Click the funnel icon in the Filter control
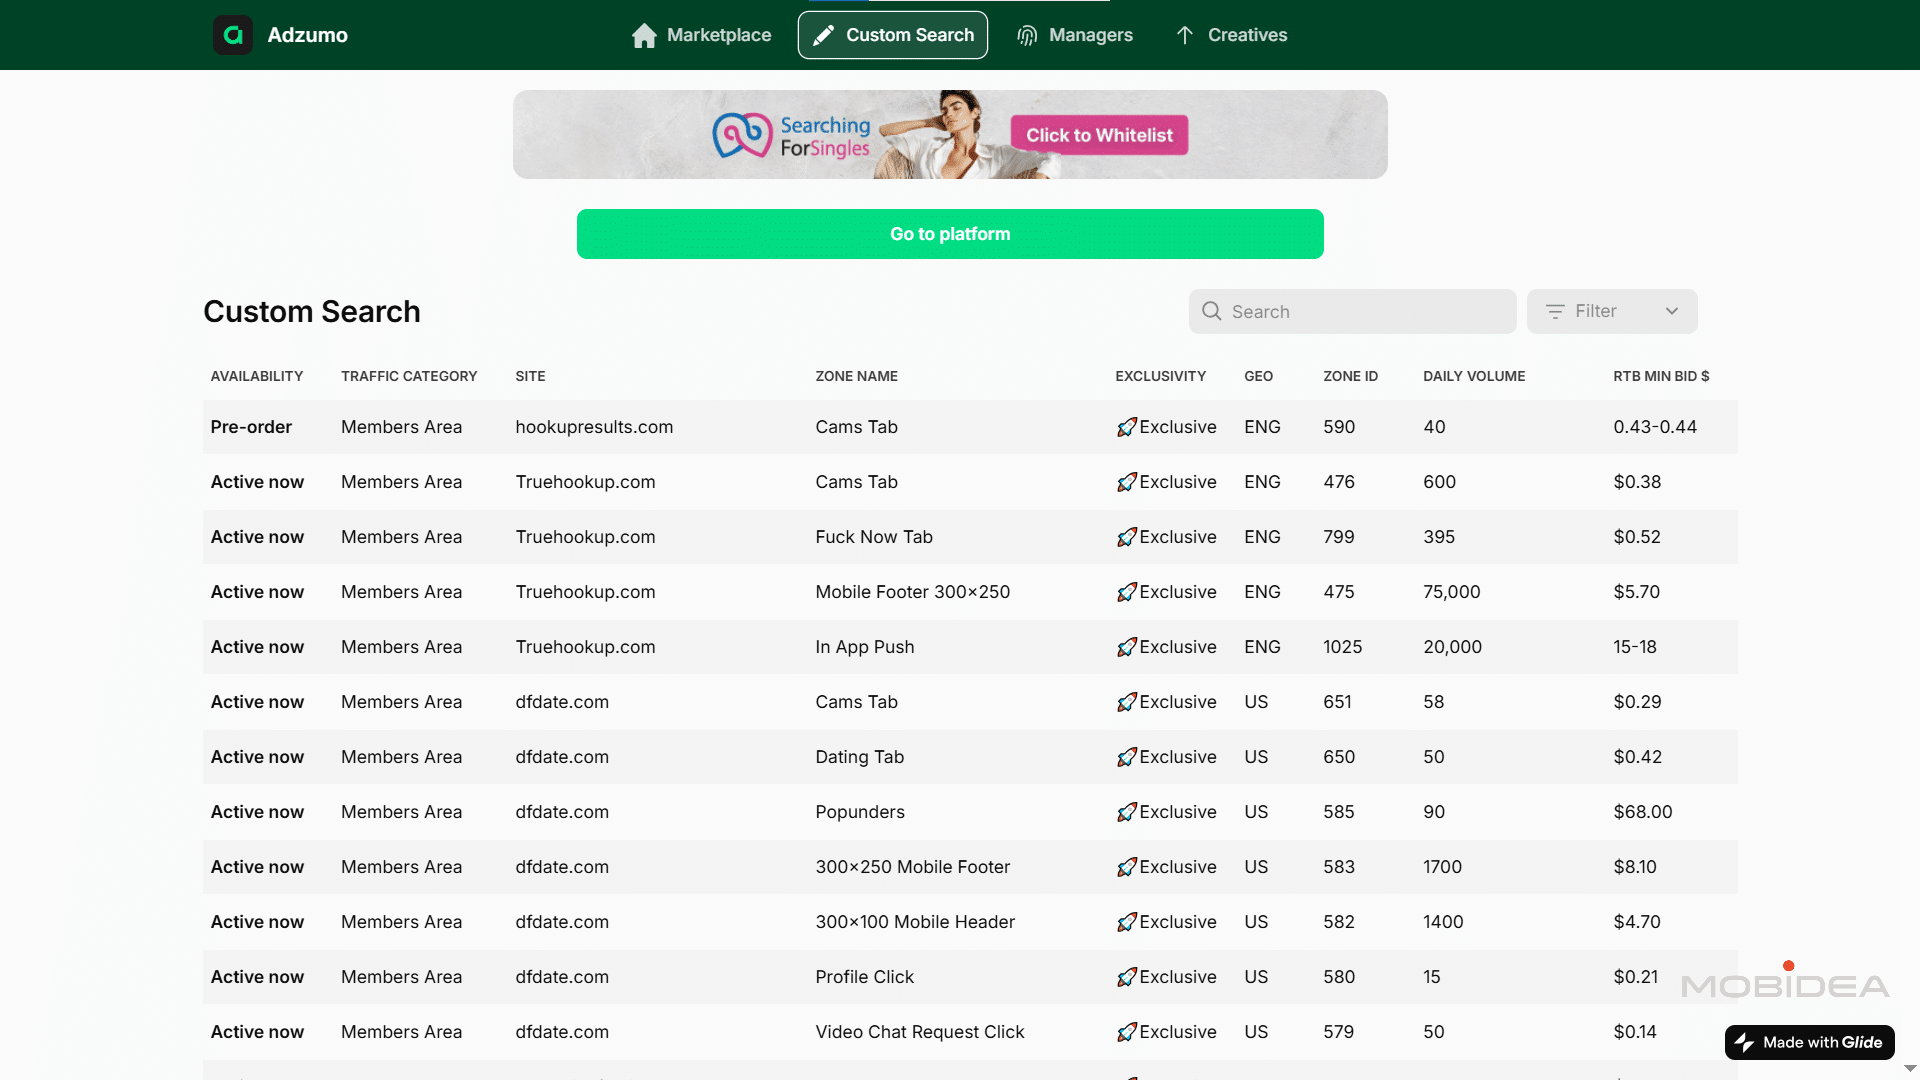Viewport: 1920px width, 1080px height. [1556, 311]
